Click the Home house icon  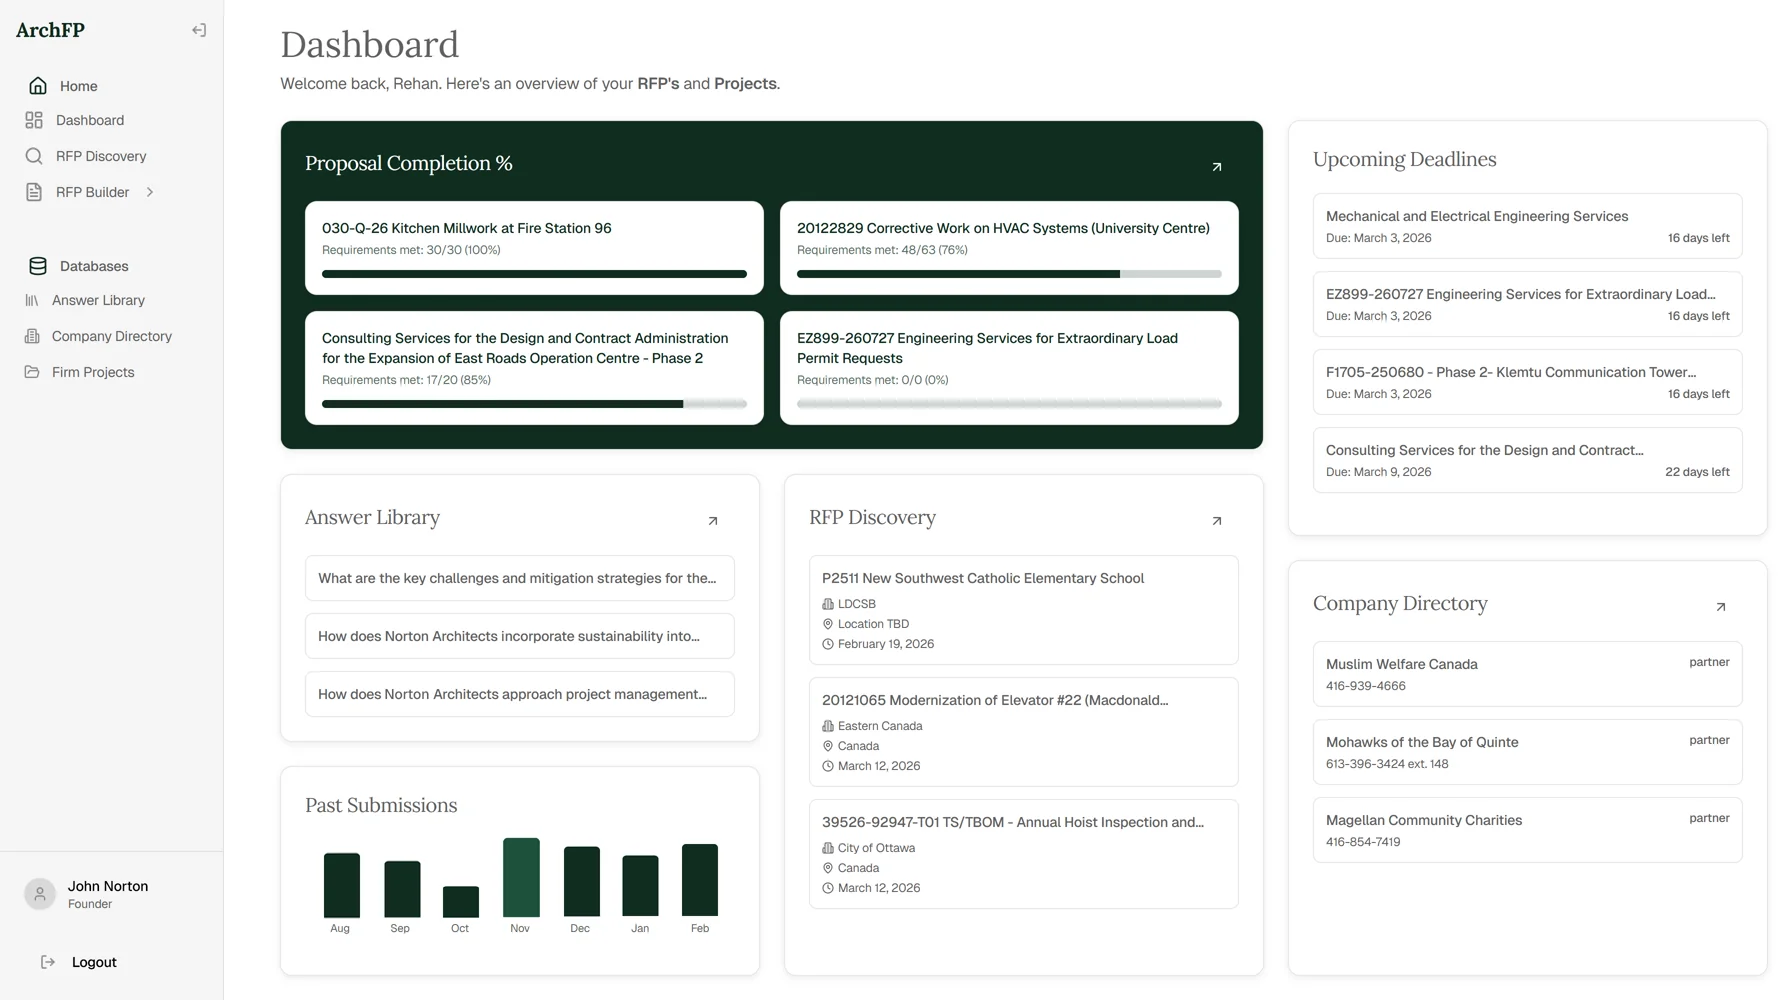(38, 86)
